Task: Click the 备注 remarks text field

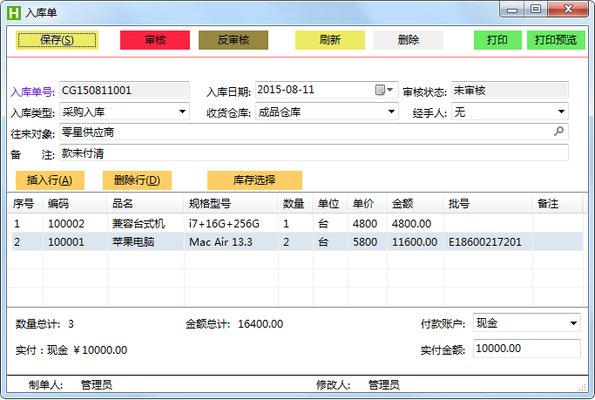Action: [x=314, y=153]
